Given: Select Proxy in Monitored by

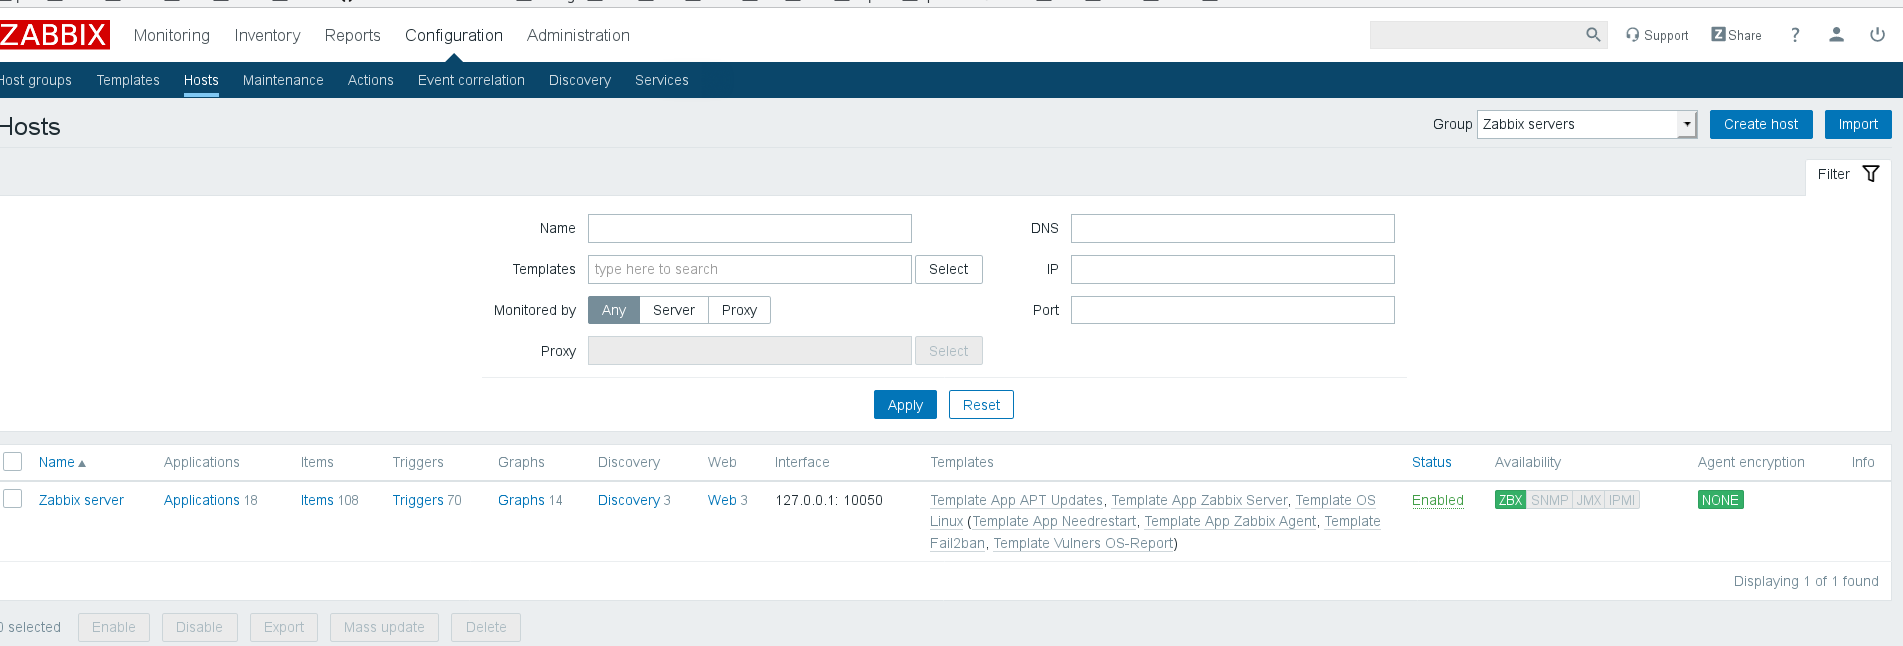Looking at the screenshot, I should (x=739, y=310).
